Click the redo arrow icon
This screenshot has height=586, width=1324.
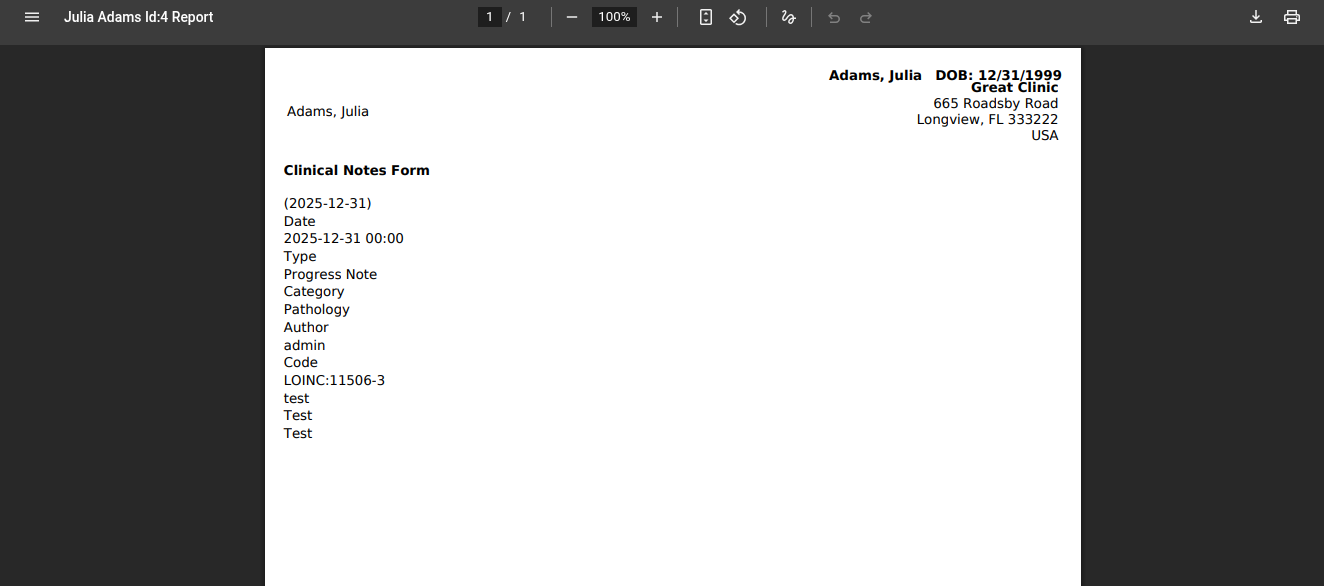[866, 17]
